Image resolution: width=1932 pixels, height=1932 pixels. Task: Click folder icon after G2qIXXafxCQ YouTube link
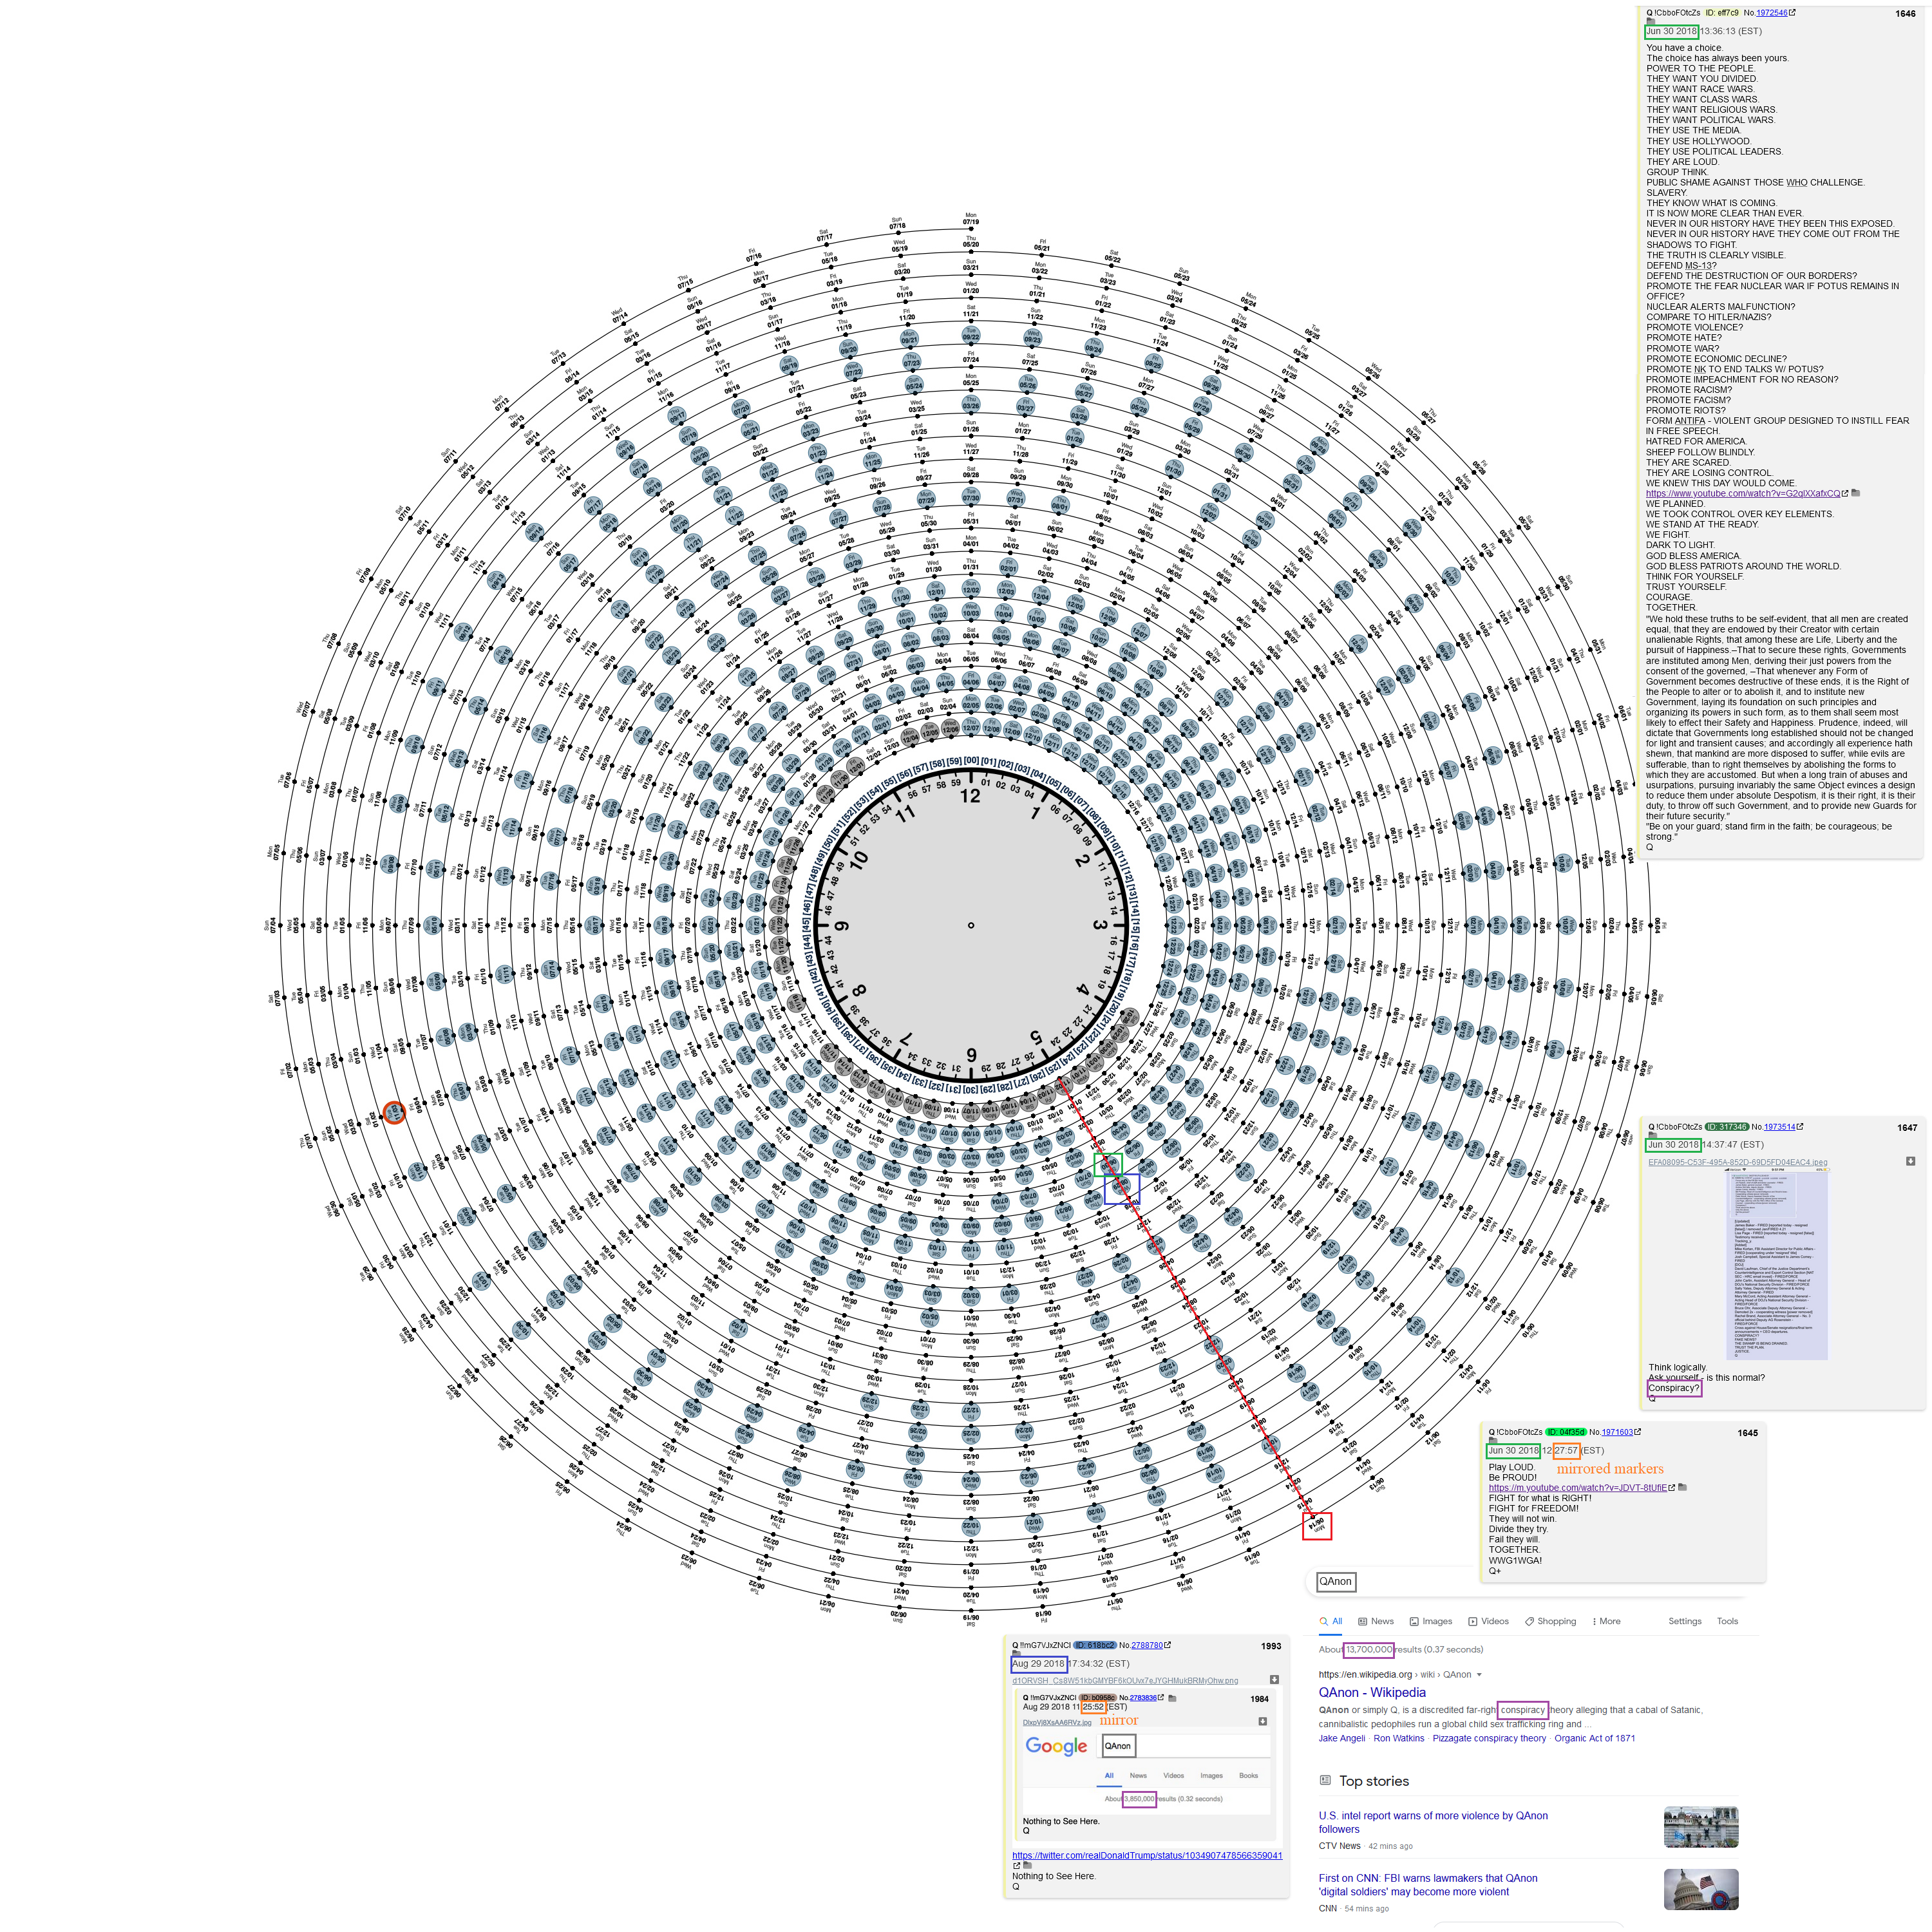(x=1856, y=493)
